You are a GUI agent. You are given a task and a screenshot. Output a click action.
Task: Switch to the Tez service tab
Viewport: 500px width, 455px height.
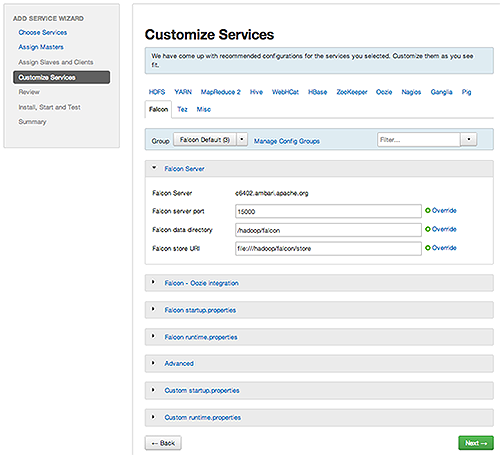coord(182,109)
